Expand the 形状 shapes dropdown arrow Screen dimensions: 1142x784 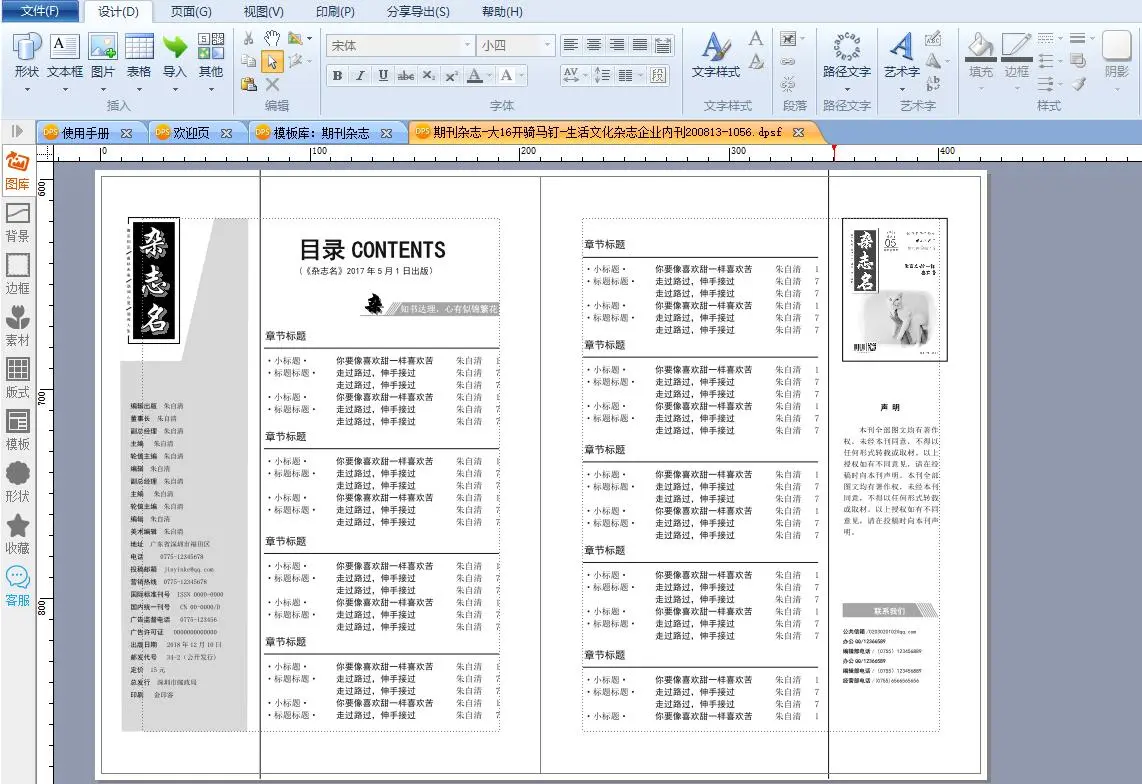[x=27, y=88]
